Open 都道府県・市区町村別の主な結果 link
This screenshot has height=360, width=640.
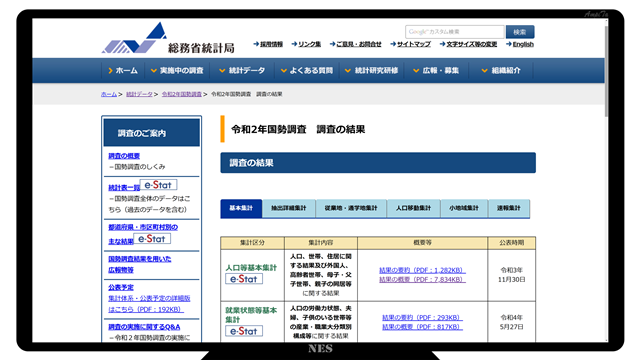pyautogui.click(x=143, y=234)
